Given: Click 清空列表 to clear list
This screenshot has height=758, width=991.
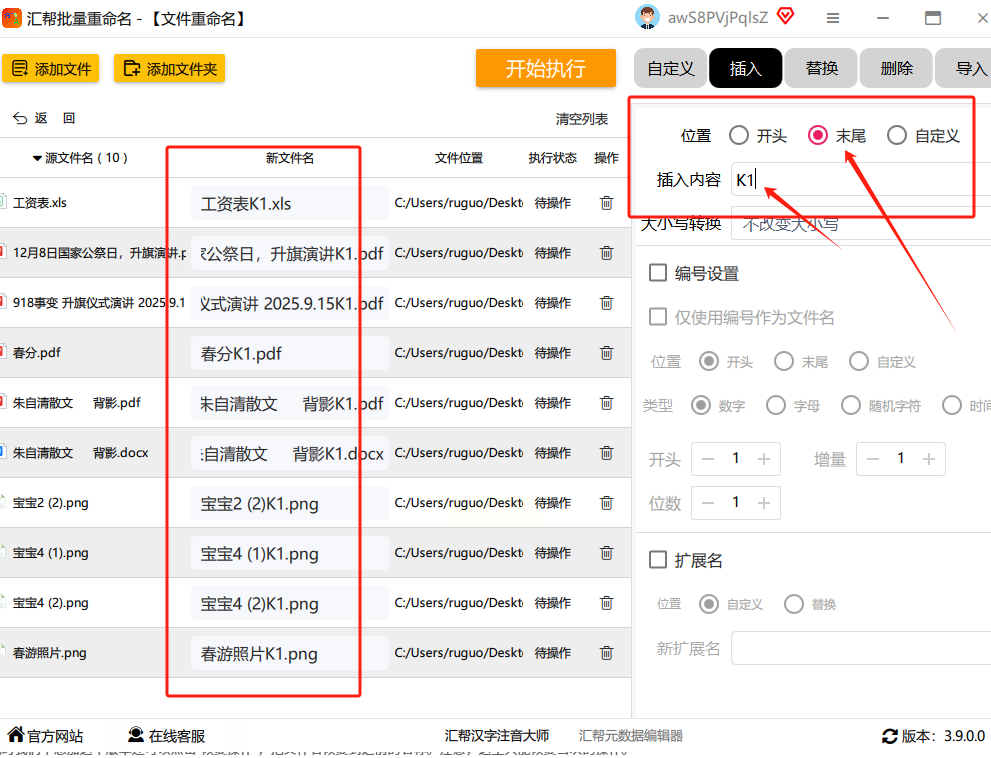Looking at the screenshot, I should point(581,119).
